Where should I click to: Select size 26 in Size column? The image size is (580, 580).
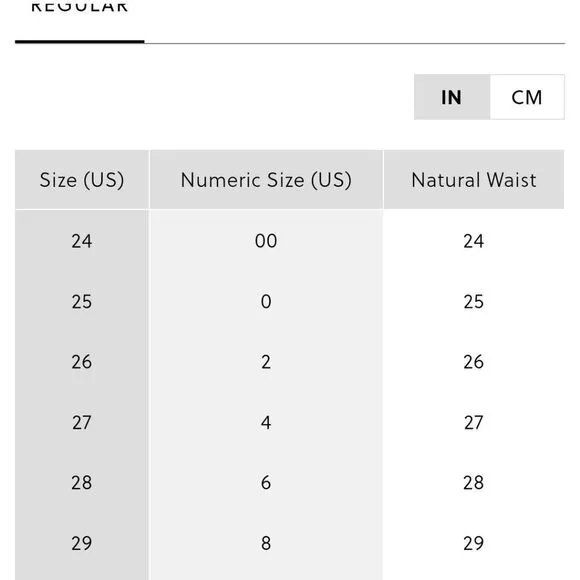click(x=82, y=362)
